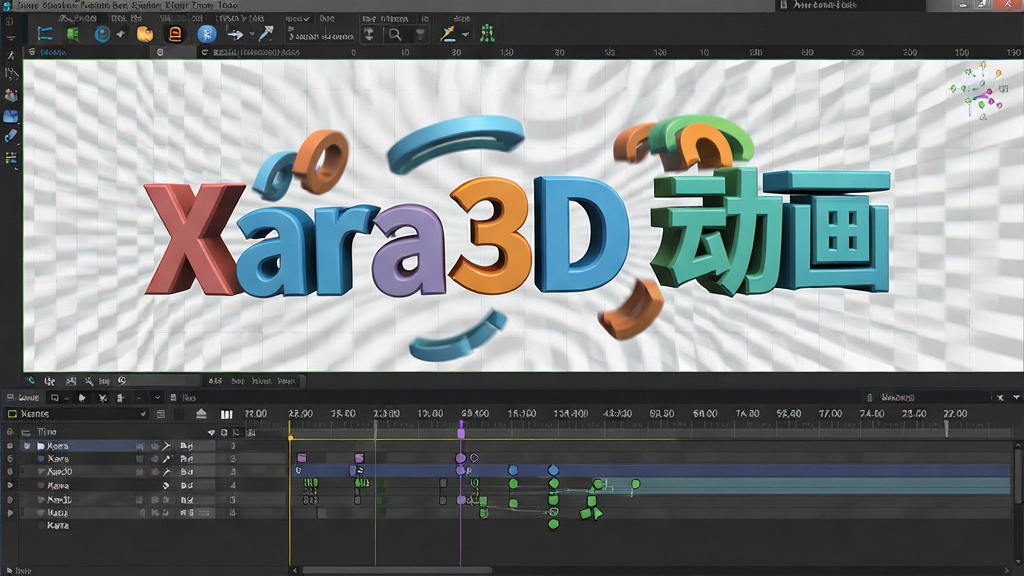This screenshot has width=1024, height=576.
Task: Click the left scroll arrow below the timeline
Action: [x=295, y=571]
